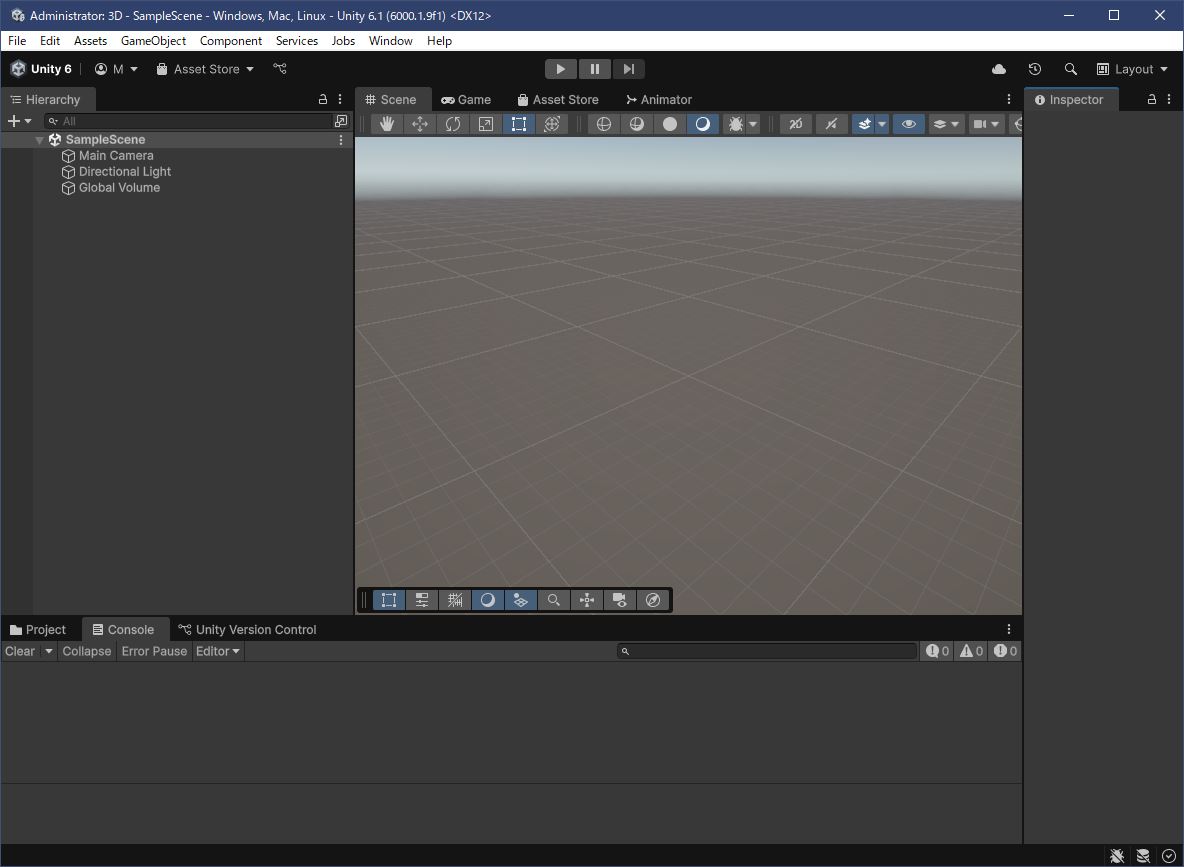Viewport: 1184px width, 867px height.
Task: Toggle Console errors counter
Action: (x=1005, y=651)
